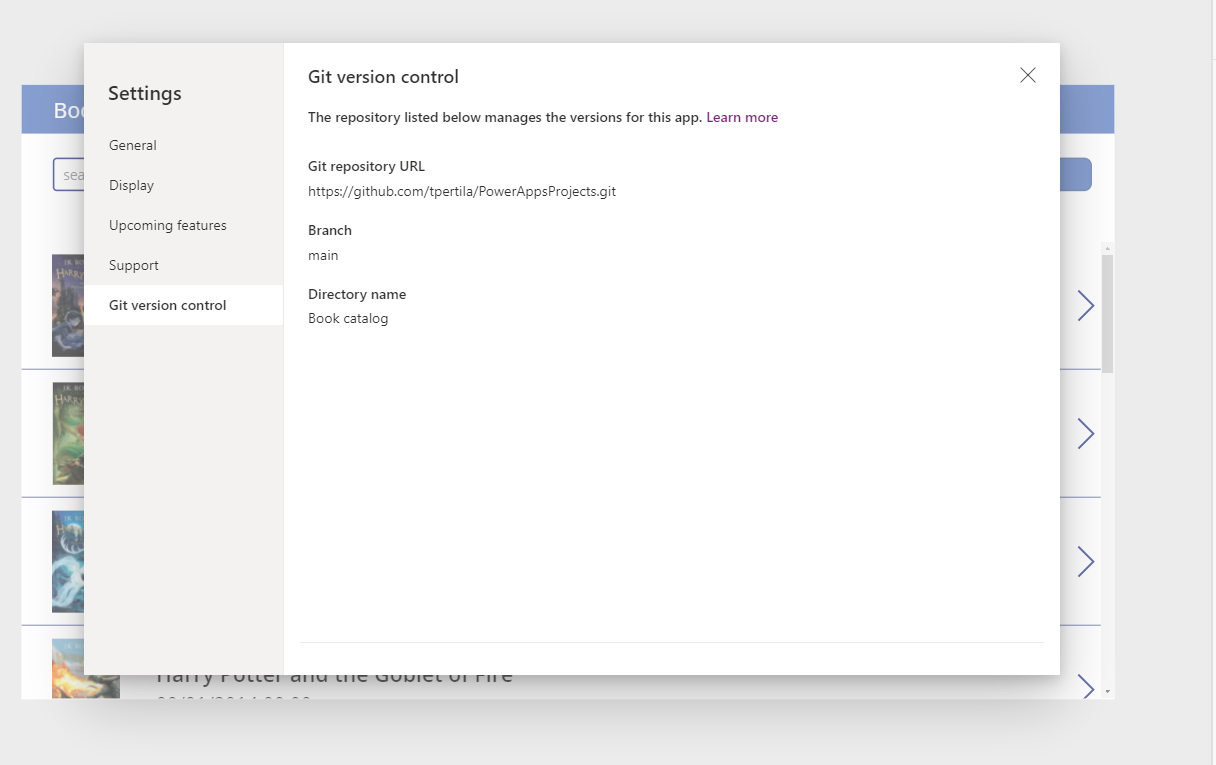Switch to the Display settings tab
1216x765 pixels.
point(131,185)
